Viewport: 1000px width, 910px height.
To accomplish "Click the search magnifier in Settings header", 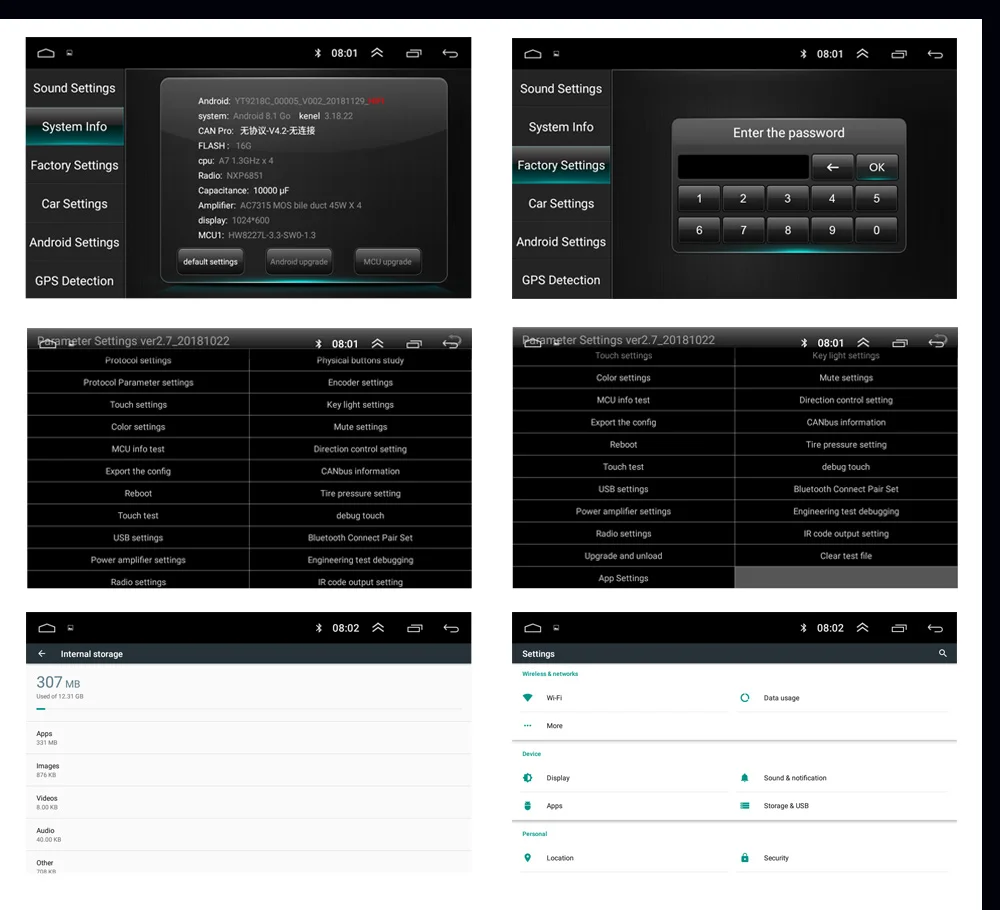I will point(943,654).
